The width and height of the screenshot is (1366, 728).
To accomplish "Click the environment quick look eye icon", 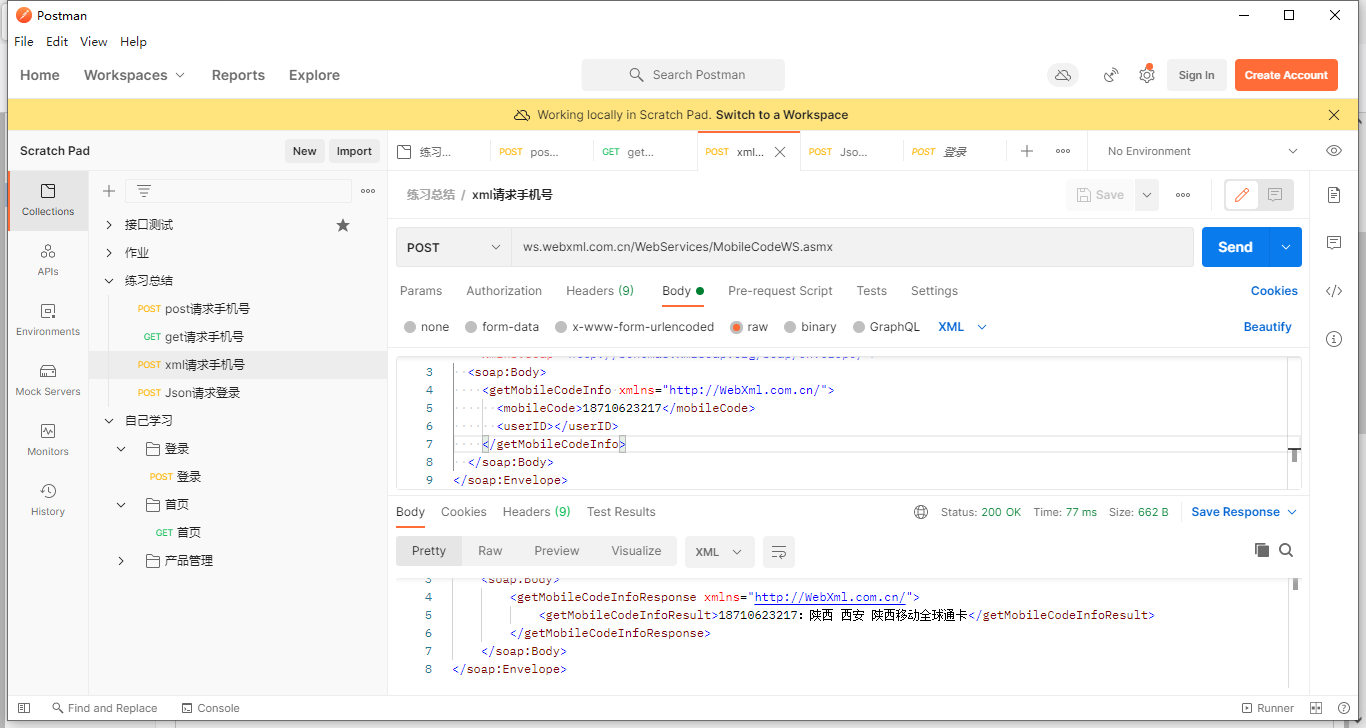I will 1334,151.
